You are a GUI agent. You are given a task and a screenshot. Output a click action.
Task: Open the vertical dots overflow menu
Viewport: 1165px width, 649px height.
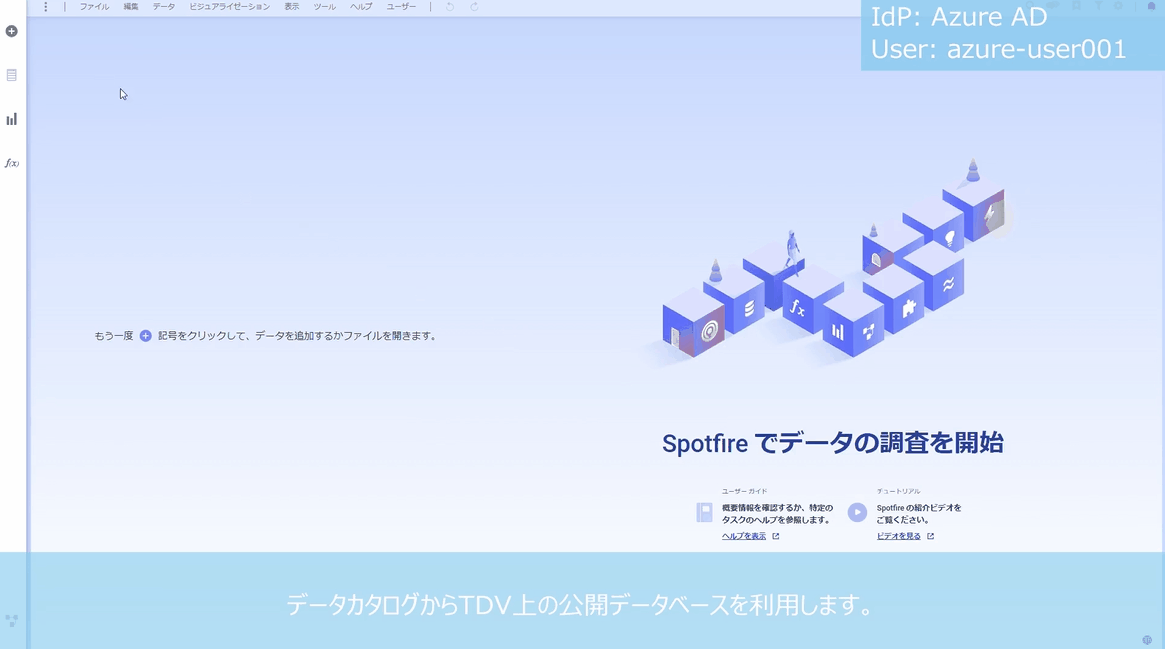pyautogui.click(x=44, y=7)
